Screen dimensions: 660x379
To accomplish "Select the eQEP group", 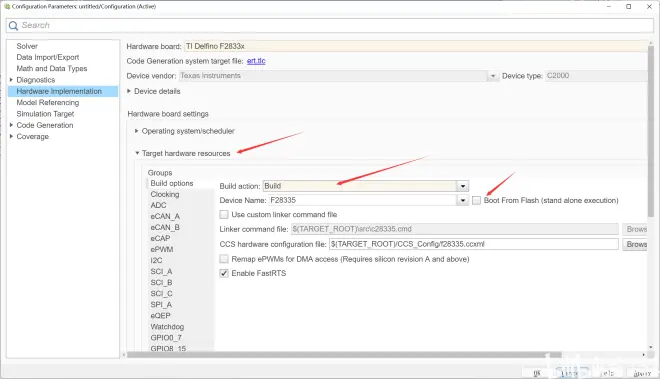I will (160, 316).
